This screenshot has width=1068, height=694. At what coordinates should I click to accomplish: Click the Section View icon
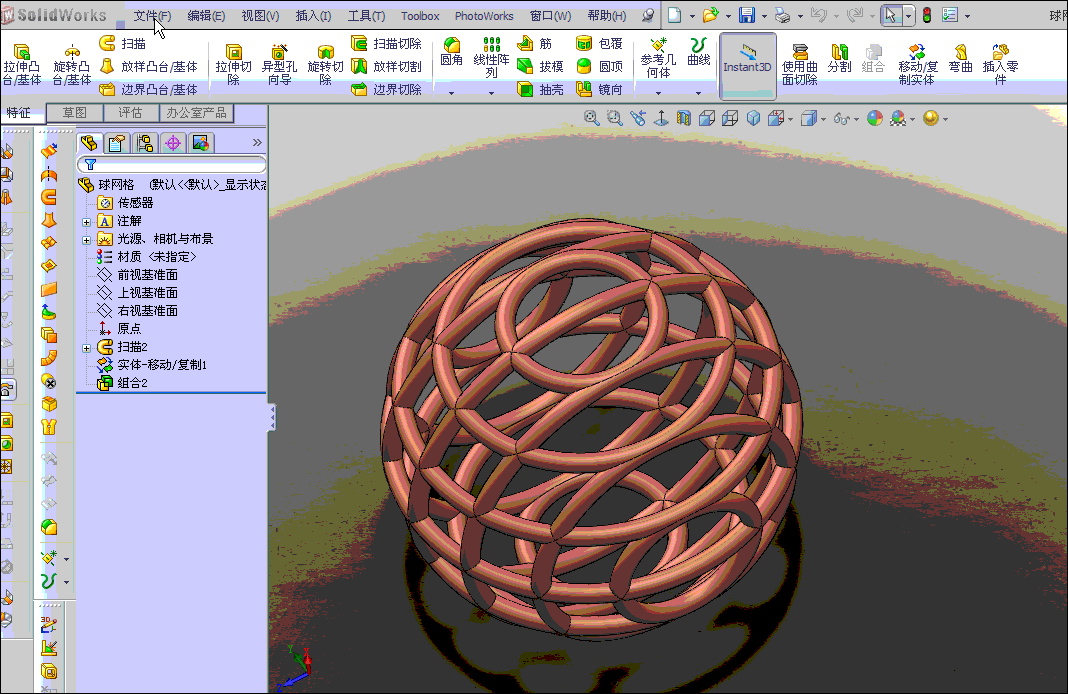click(684, 119)
